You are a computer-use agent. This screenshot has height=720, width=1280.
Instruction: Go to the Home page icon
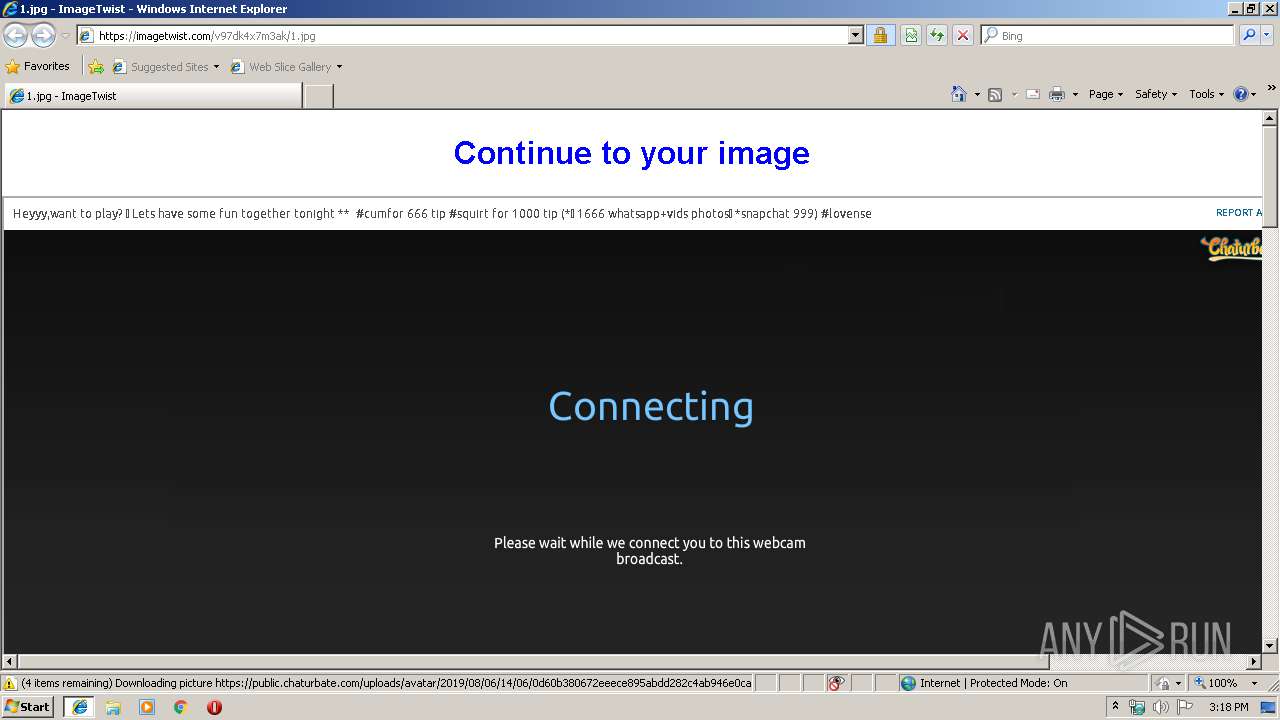point(959,94)
